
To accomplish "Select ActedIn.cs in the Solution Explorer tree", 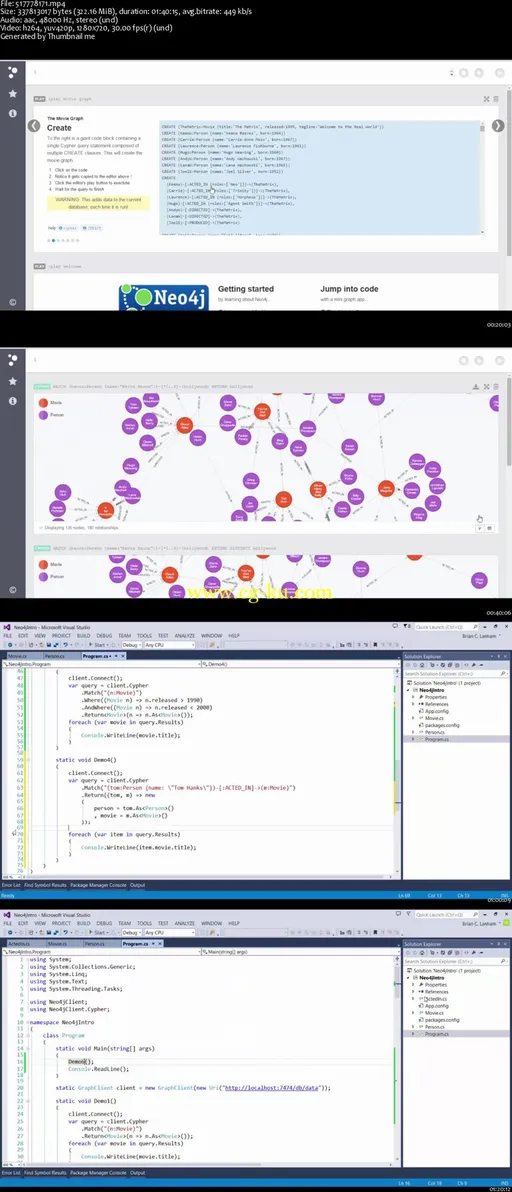I will click(437, 998).
